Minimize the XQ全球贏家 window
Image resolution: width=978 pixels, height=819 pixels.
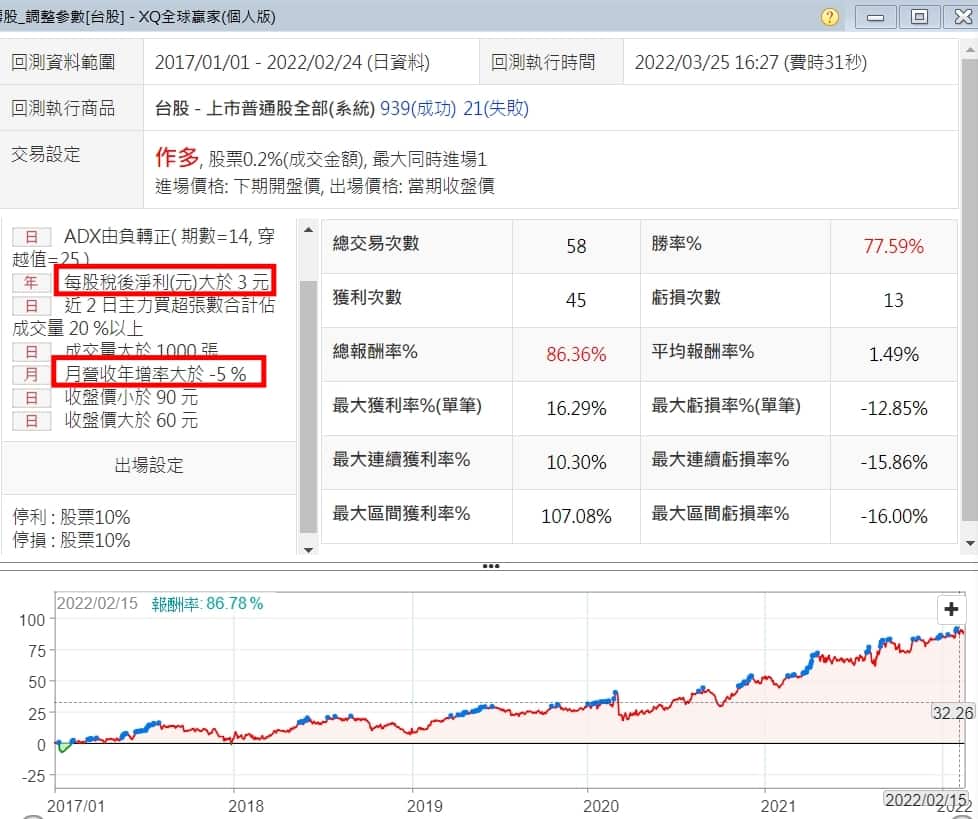[876, 17]
